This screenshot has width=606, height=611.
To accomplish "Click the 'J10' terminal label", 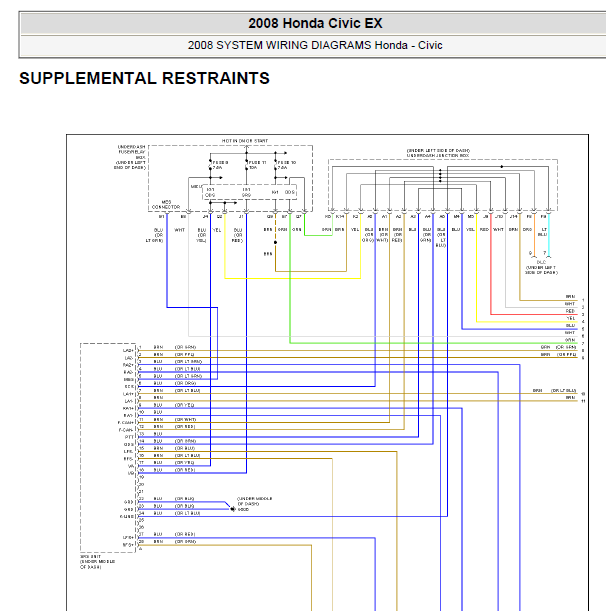I will [x=499, y=216].
